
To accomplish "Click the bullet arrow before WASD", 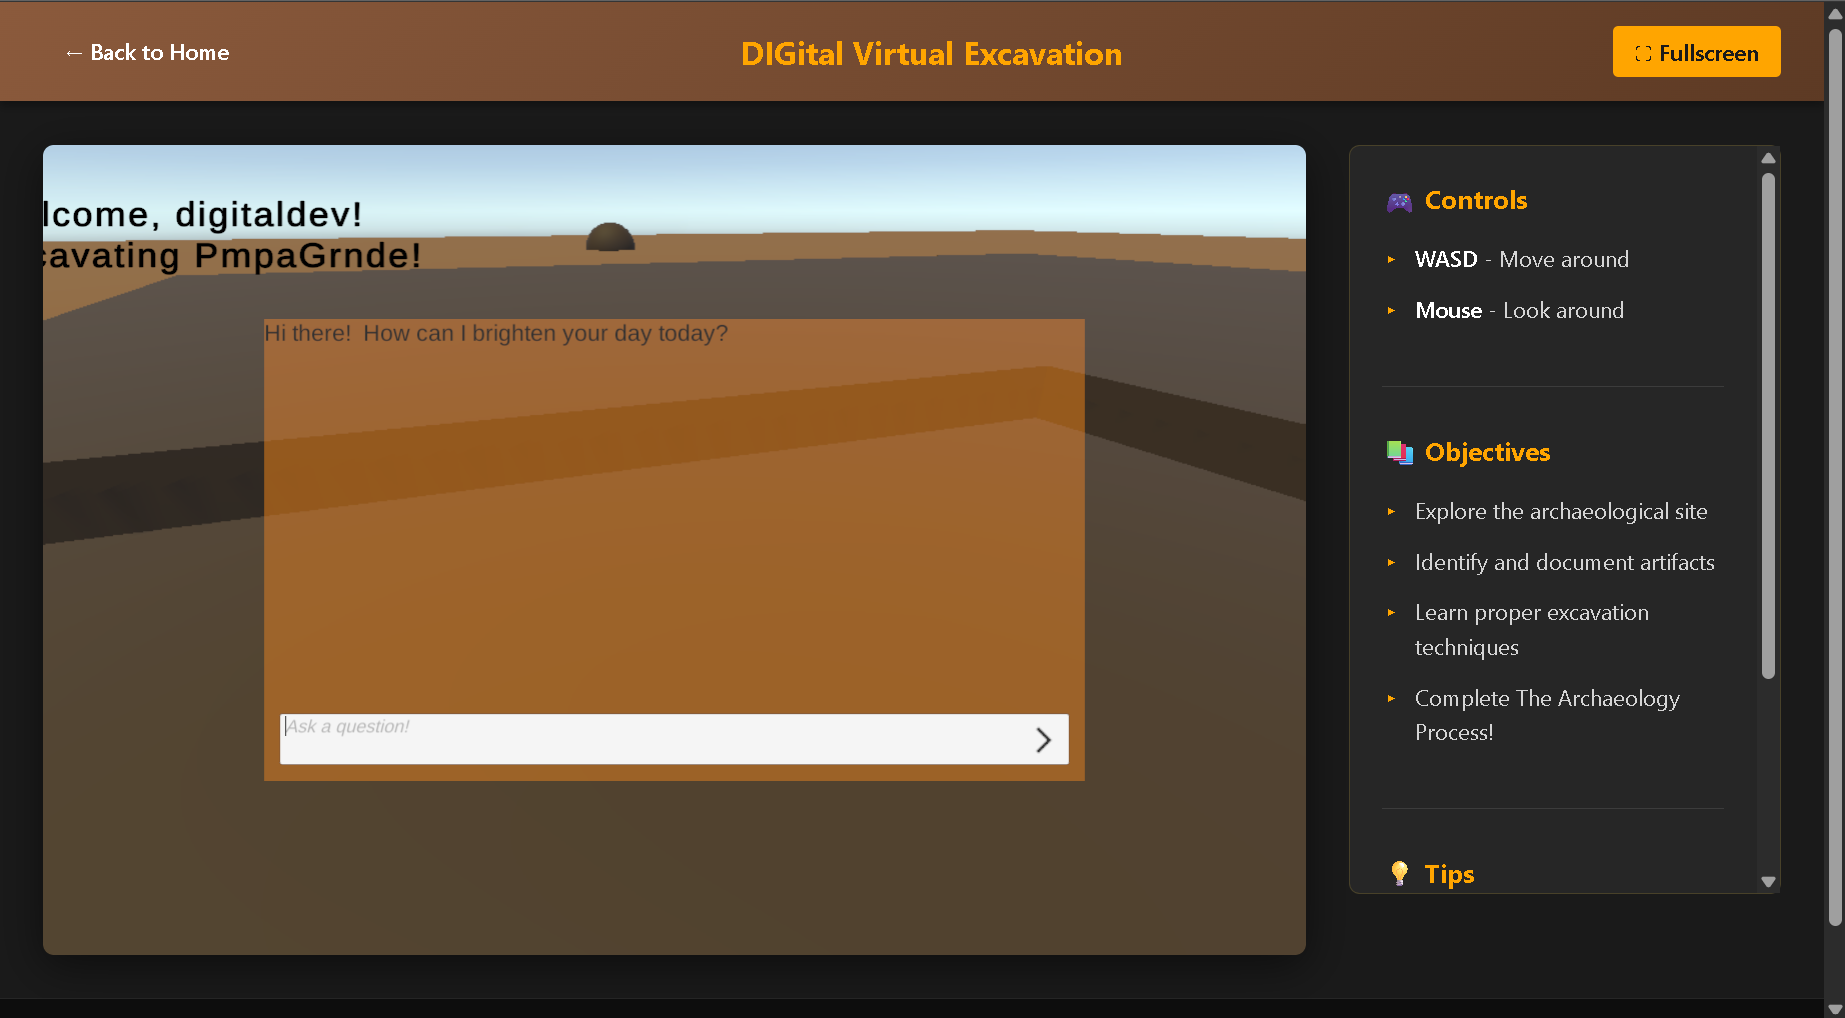I will coord(1391,260).
